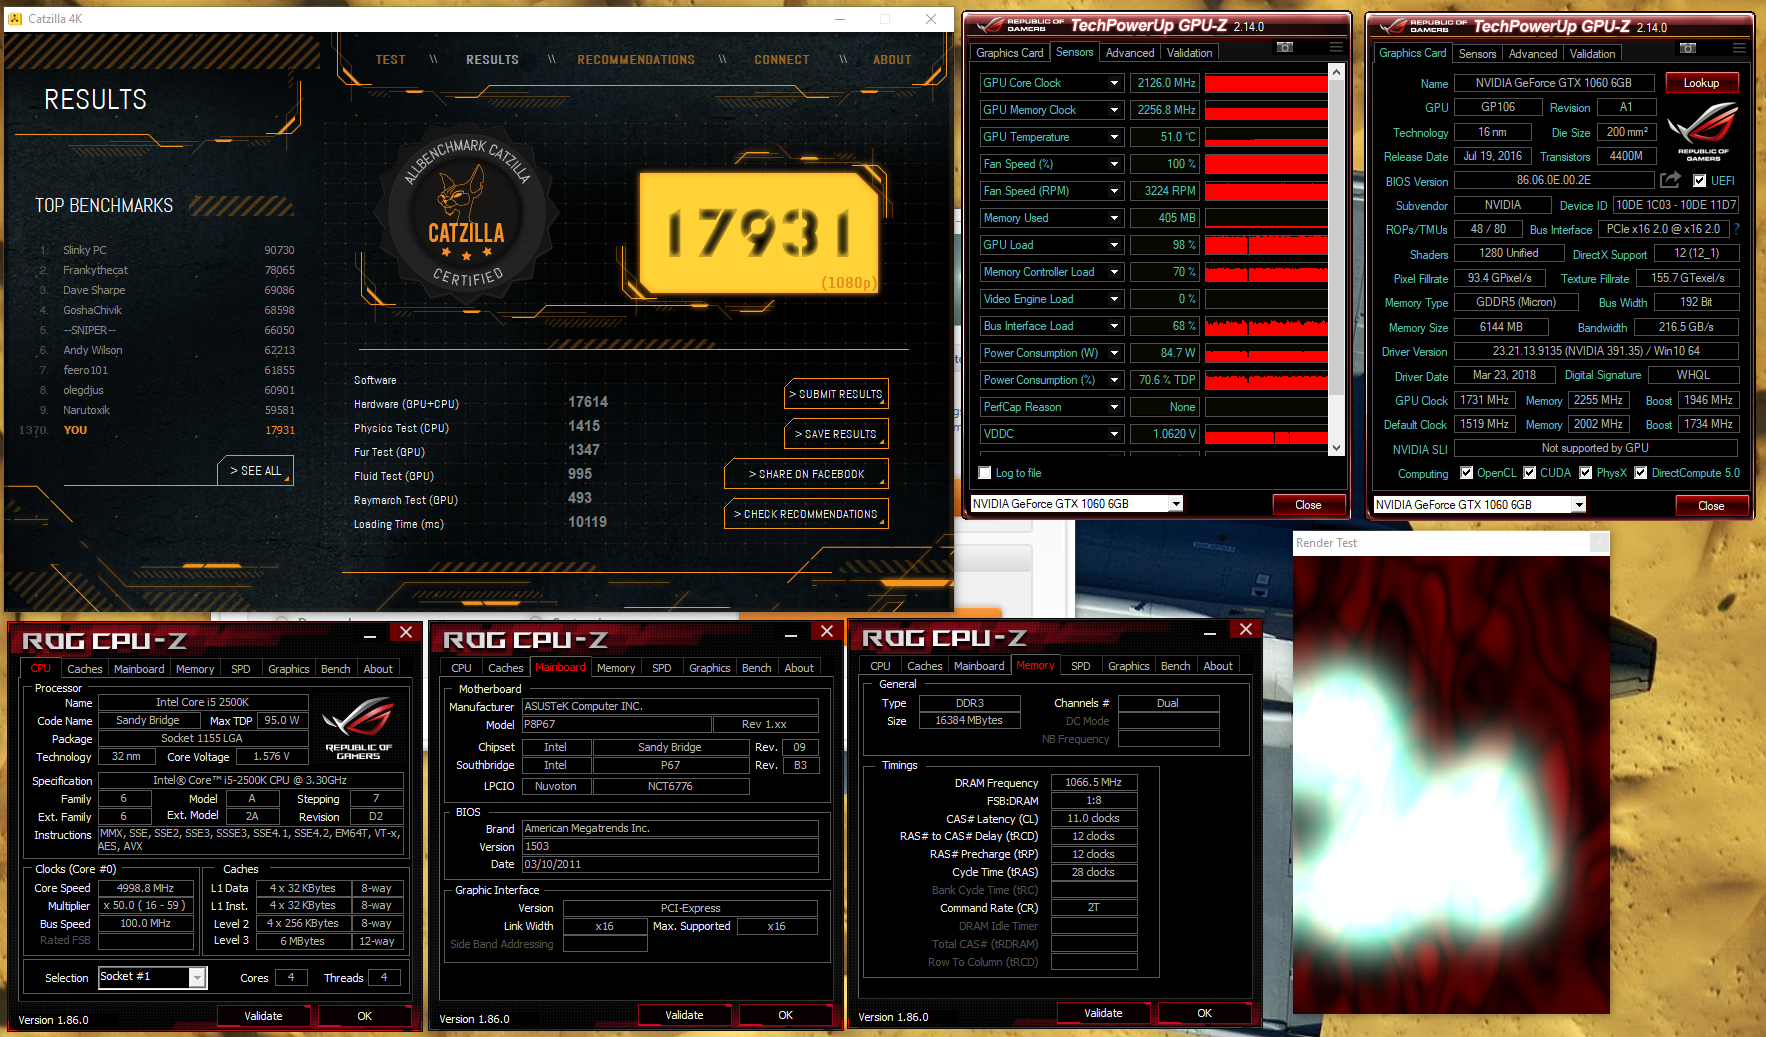Click the Render Test preview image

[1451, 785]
